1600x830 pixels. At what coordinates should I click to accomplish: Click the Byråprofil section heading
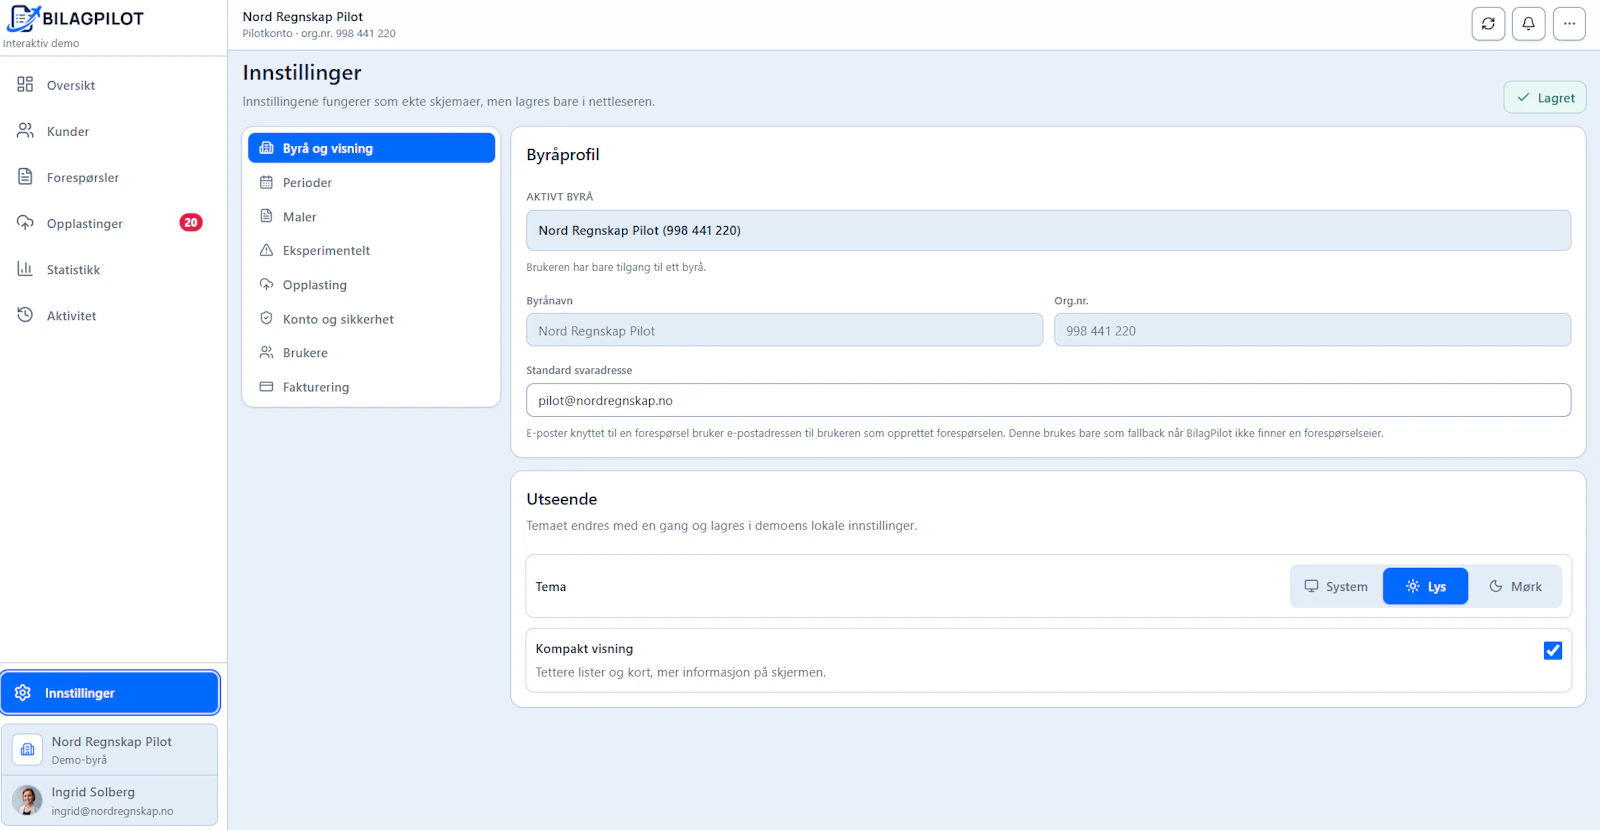(x=563, y=154)
